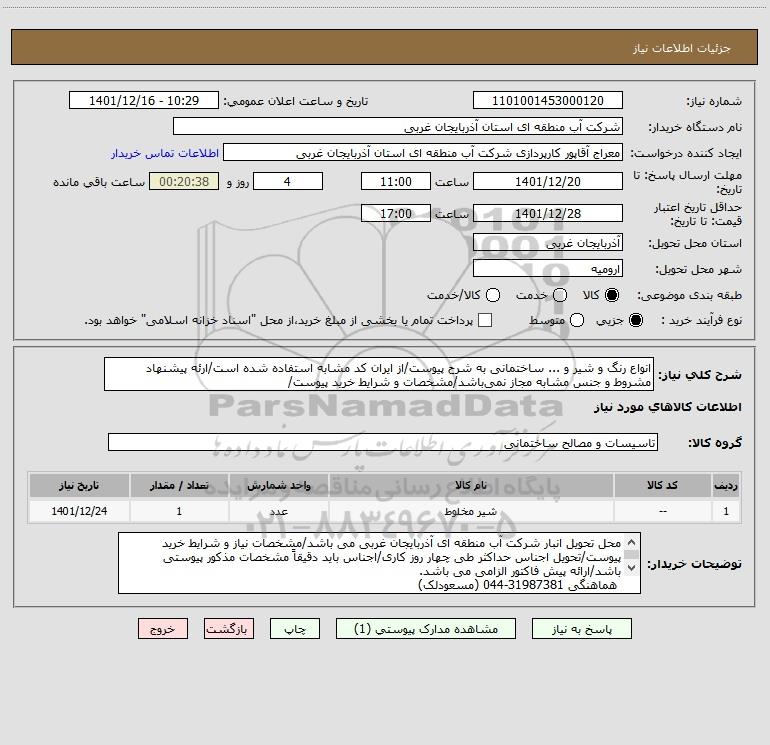This screenshot has width=770, height=745.
Task: Toggle the اسناد خزانه اسلامی payment checkbox
Action: click(x=485, y=320)
